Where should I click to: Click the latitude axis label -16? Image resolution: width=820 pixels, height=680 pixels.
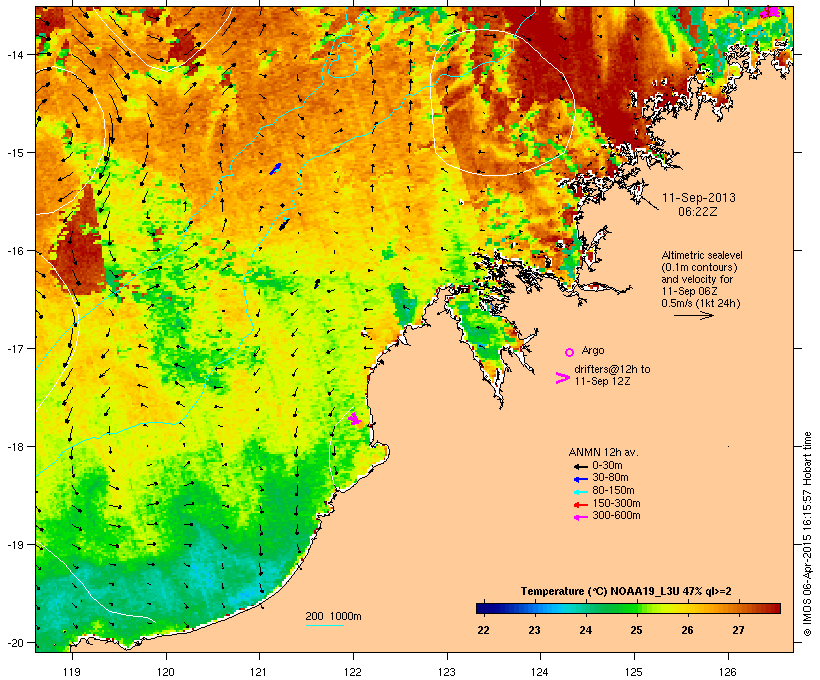tap(15, 251)
